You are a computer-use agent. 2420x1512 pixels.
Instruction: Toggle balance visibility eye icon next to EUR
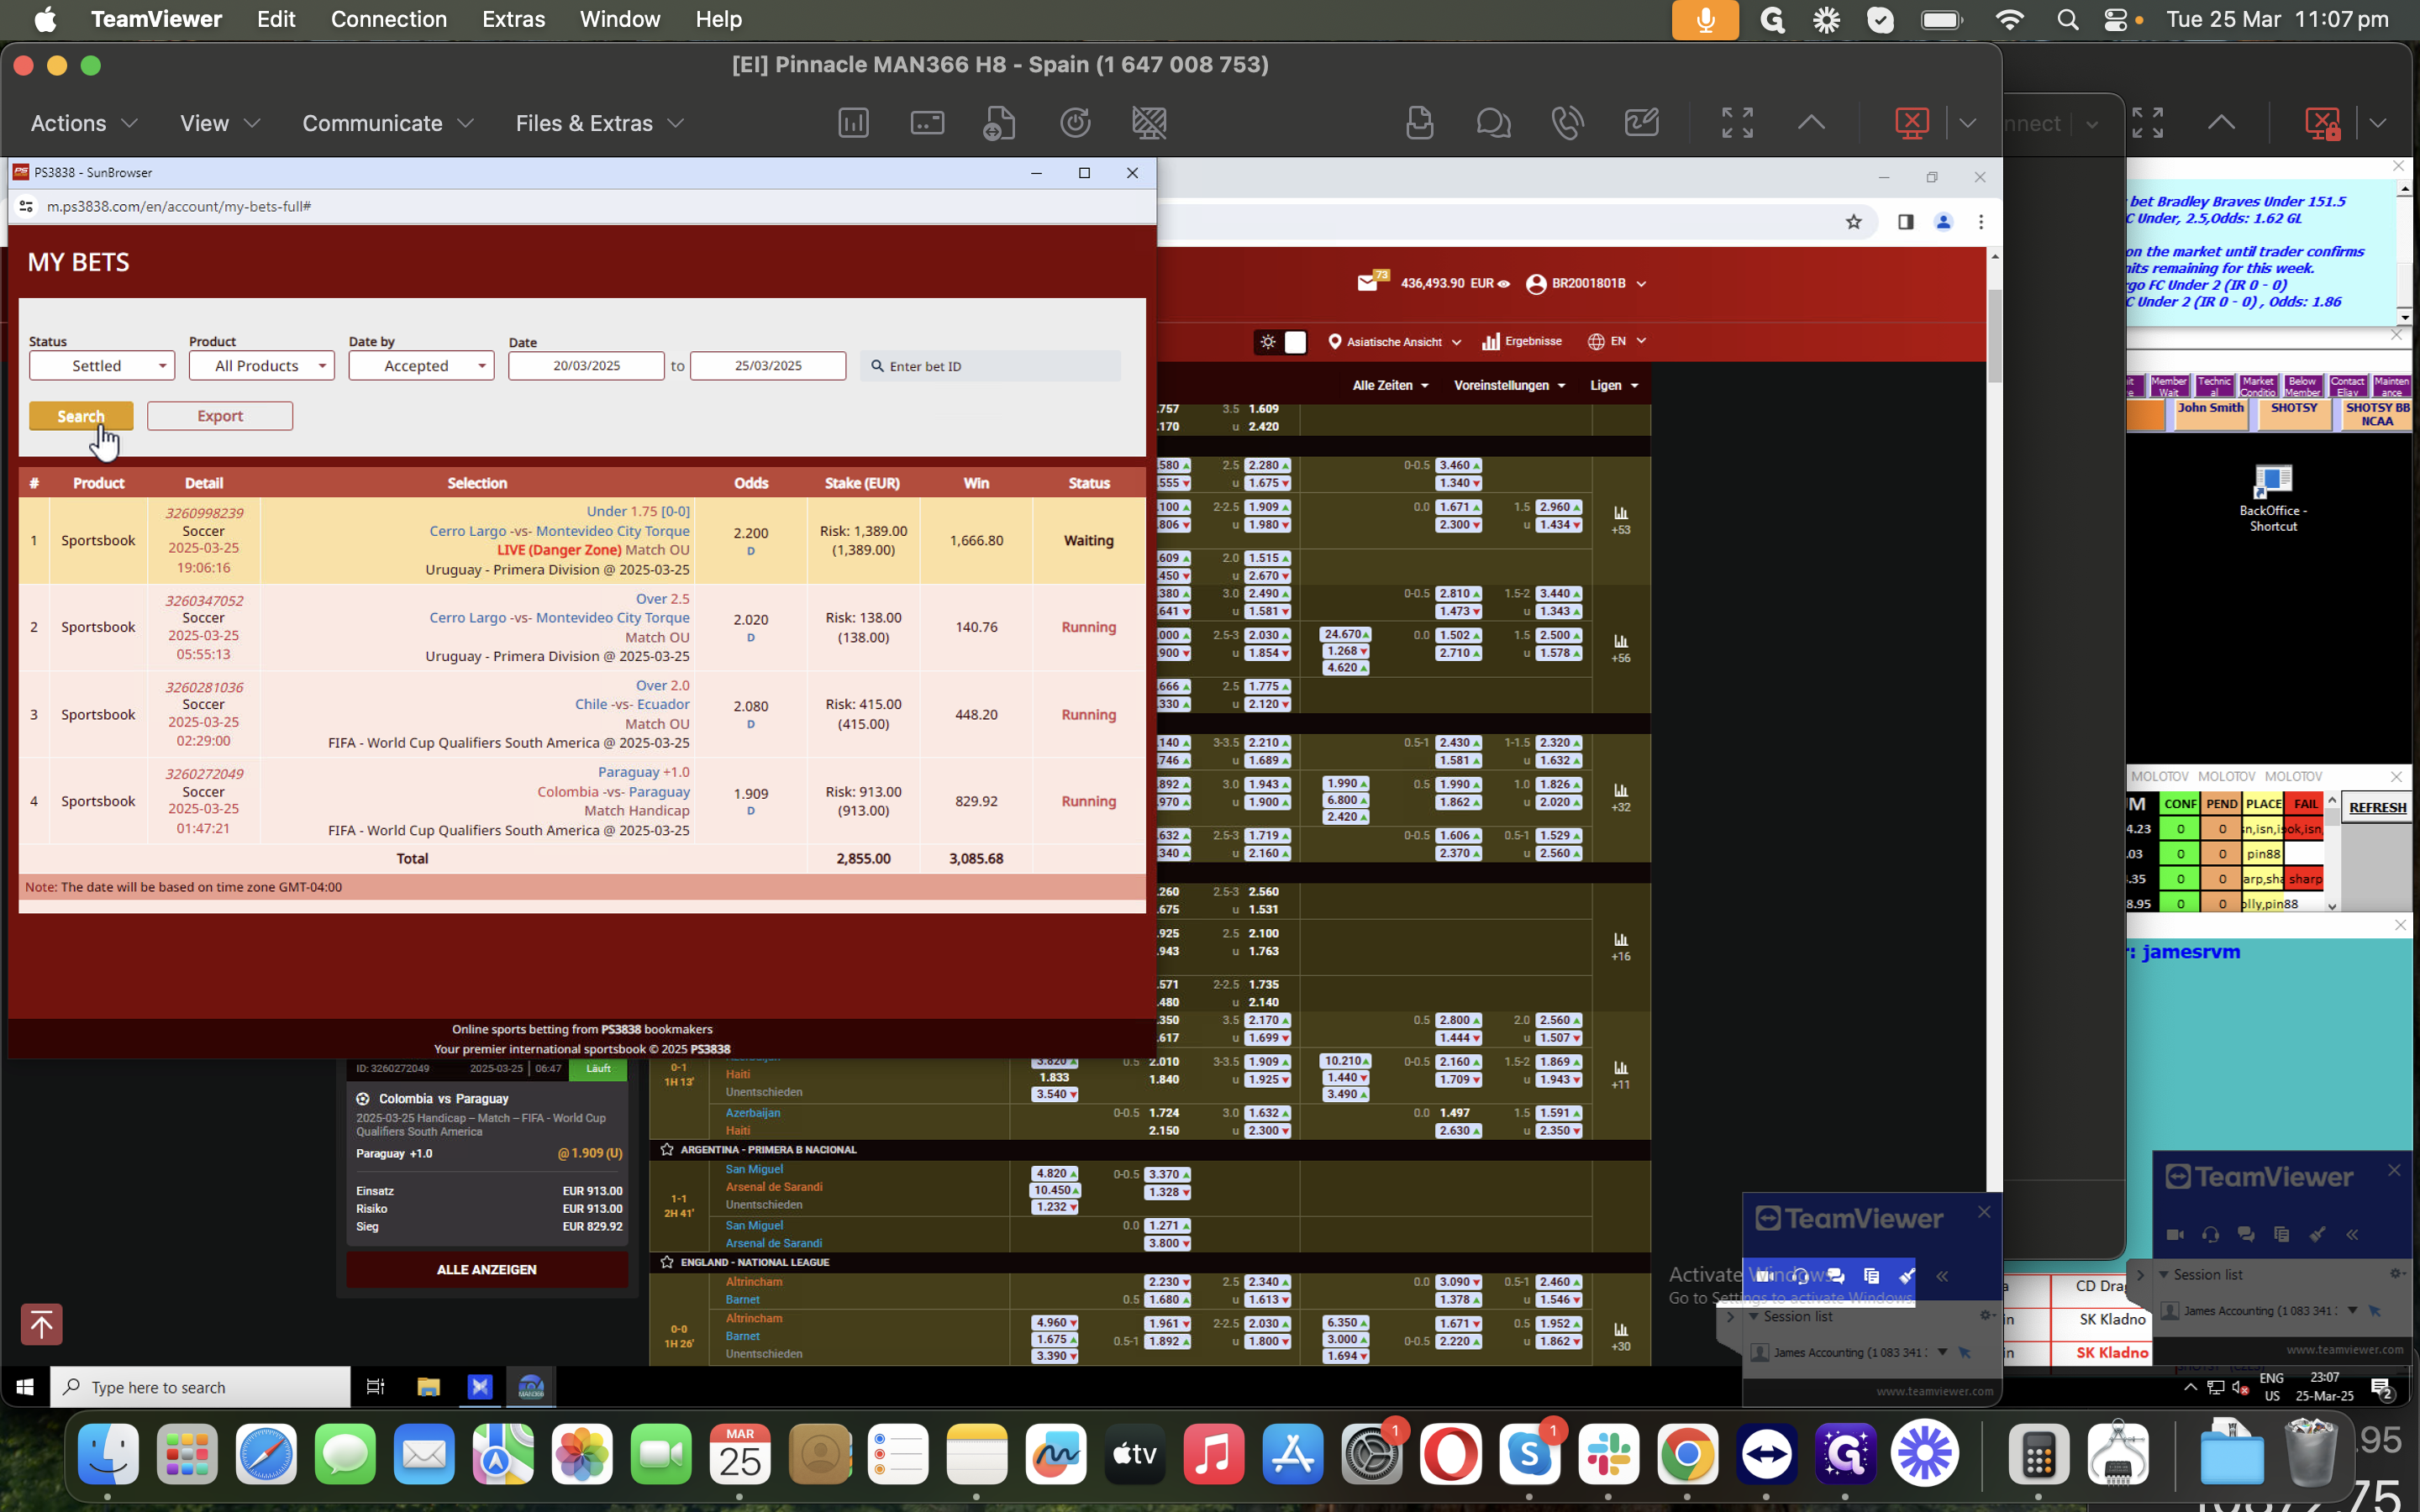1503,284
